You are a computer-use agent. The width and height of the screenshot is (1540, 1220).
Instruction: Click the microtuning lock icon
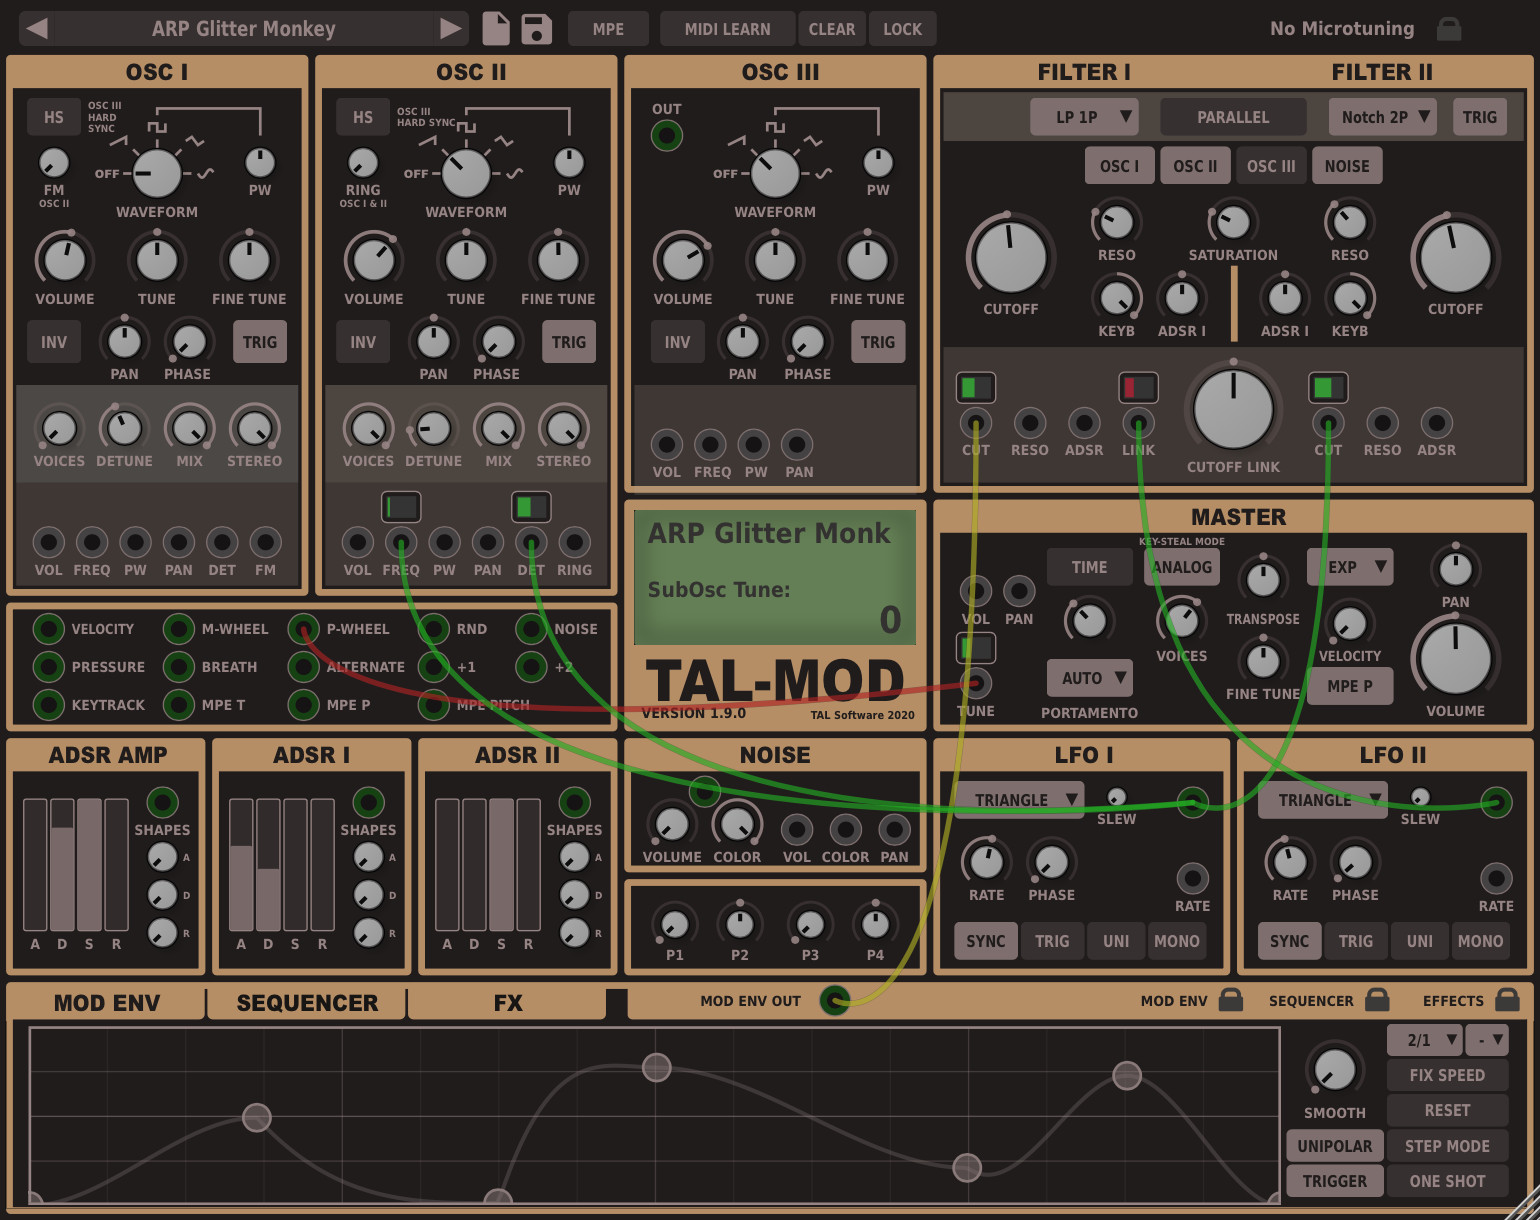1449,28
